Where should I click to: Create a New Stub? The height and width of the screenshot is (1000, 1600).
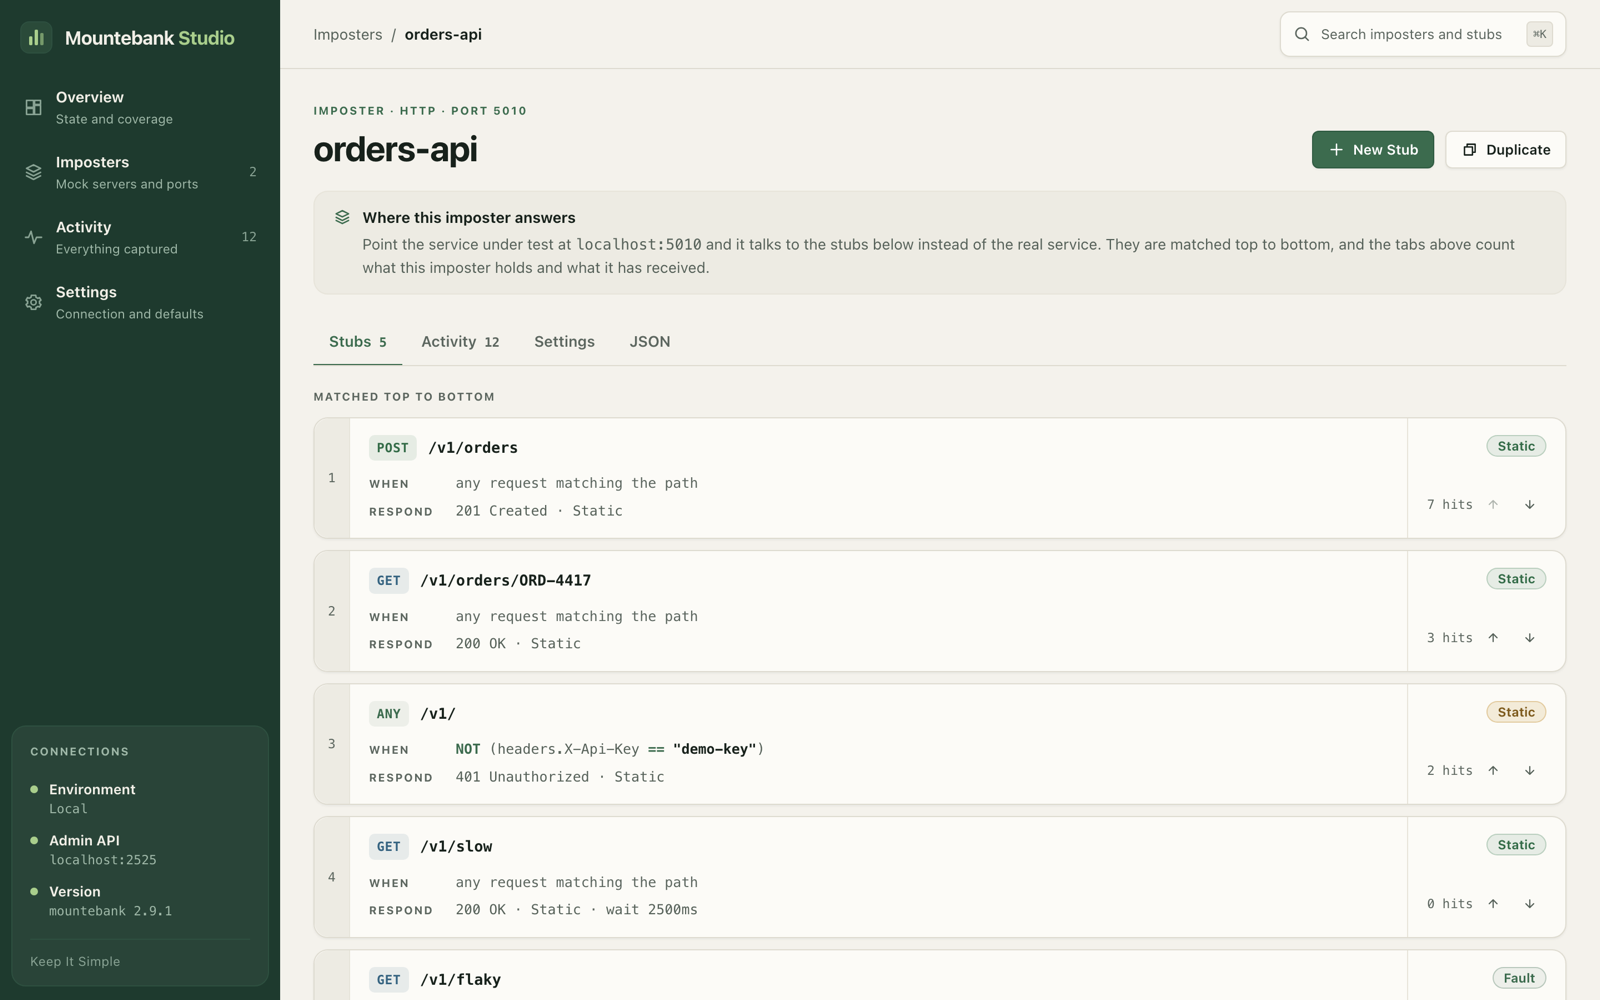coord(1373,150)
